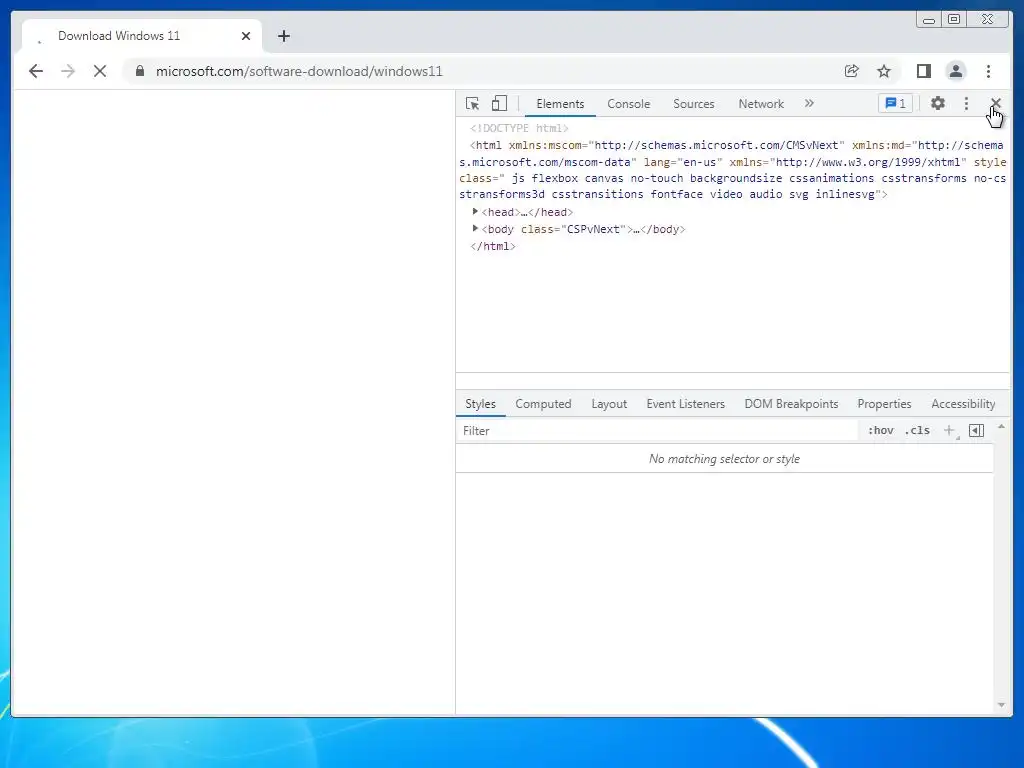Open the Network tab
The image size is (1024, 768).
[x=761, y=104]
